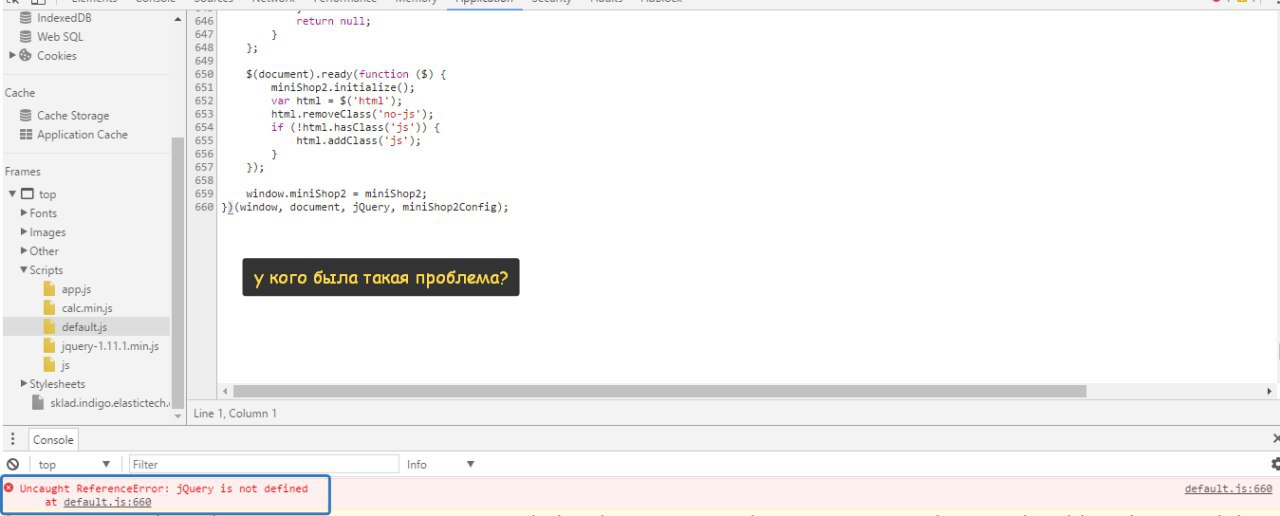Open console settings gear
This screenshot has width=1280, height=516.
point(1275,465)
